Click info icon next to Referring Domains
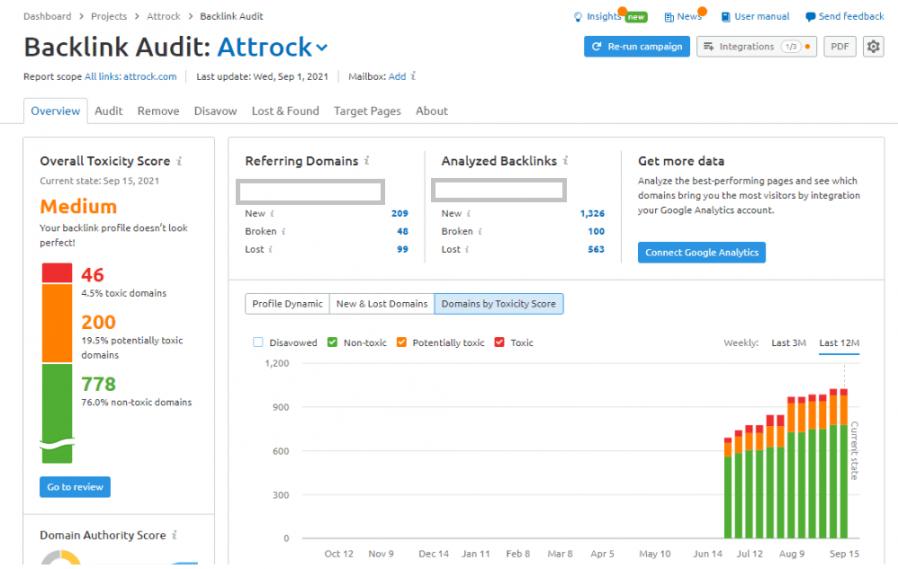 click(367, 161)
